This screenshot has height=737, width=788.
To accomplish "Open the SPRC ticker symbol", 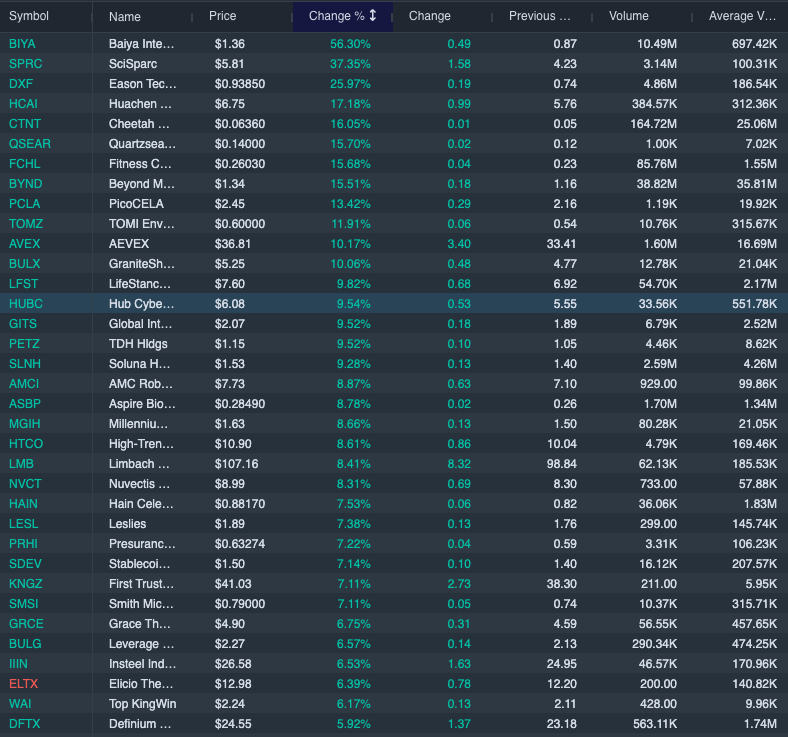I will click(x=26, y=64).
